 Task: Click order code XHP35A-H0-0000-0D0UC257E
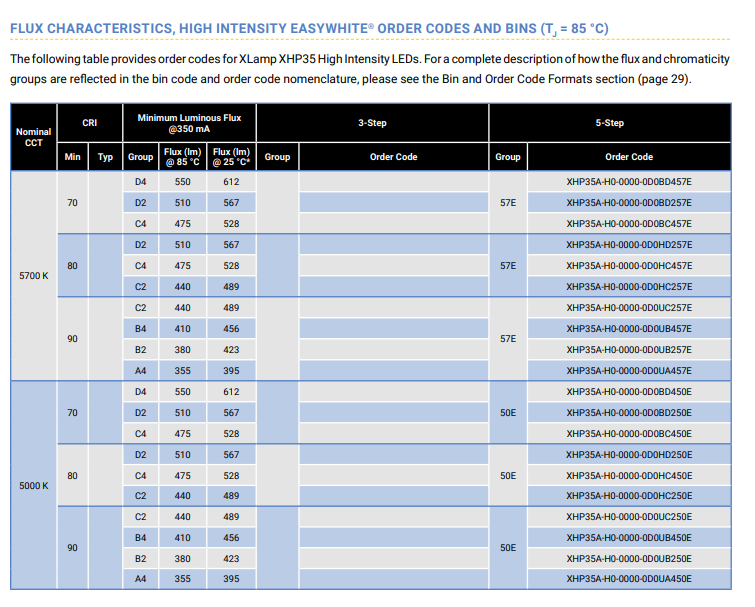[629, 308]
